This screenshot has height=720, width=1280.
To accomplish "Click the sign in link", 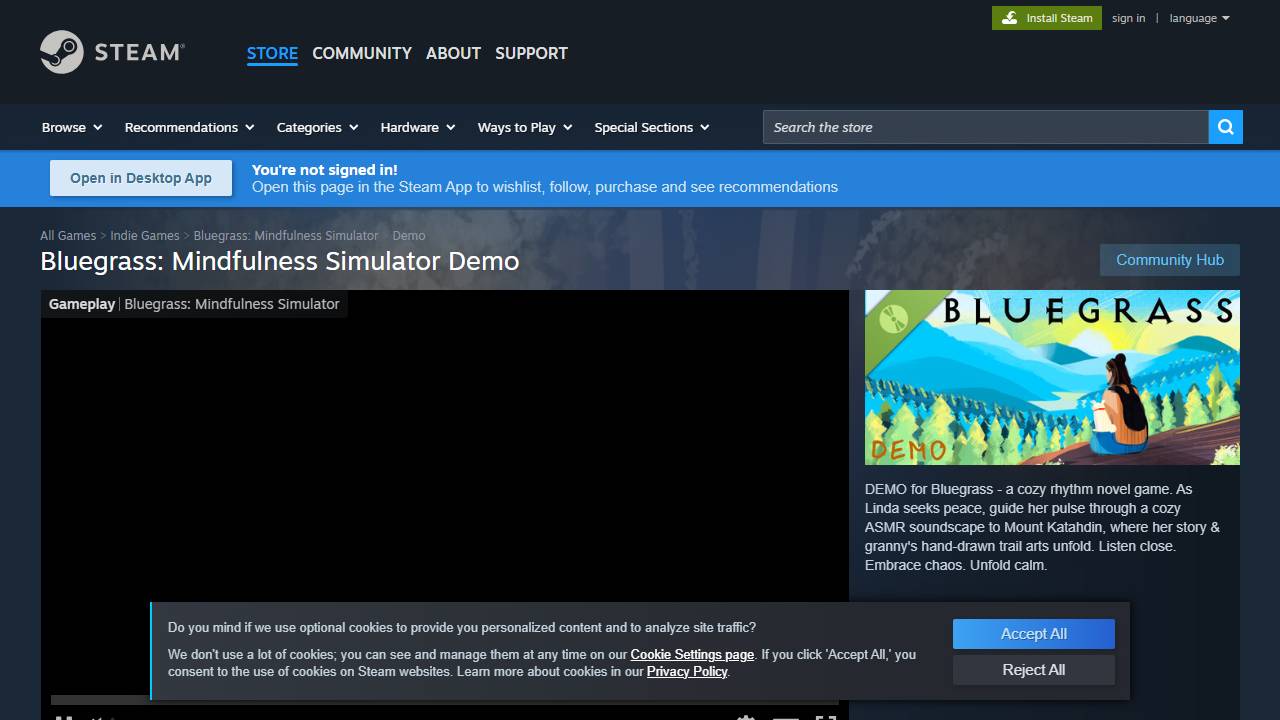I will 1128,18.
